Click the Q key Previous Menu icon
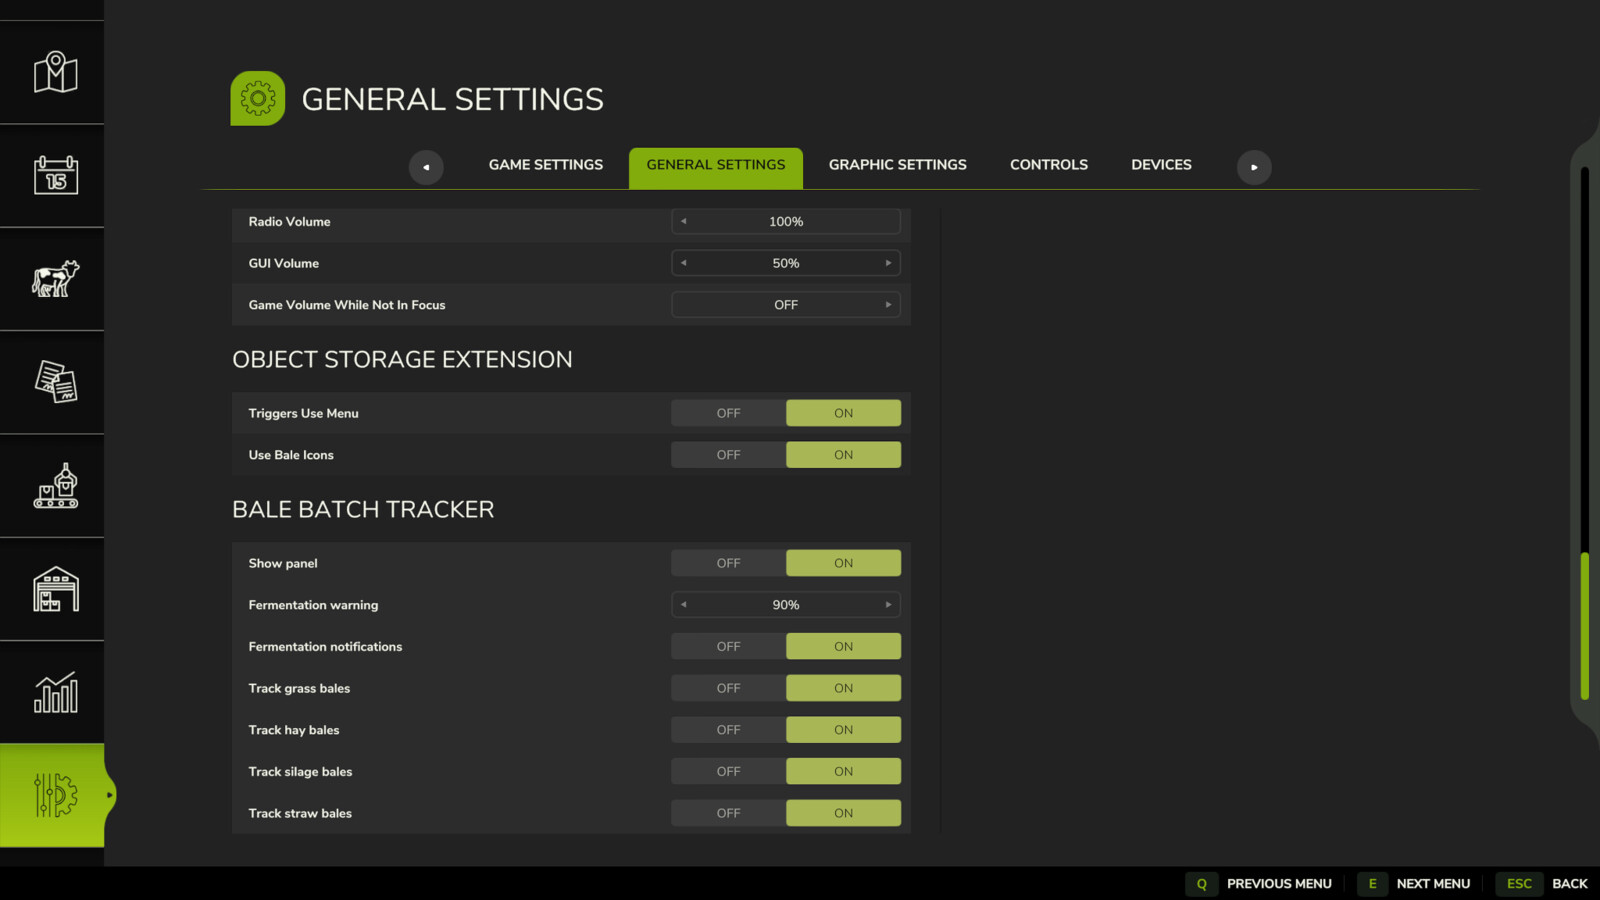 pos(1202,884)
